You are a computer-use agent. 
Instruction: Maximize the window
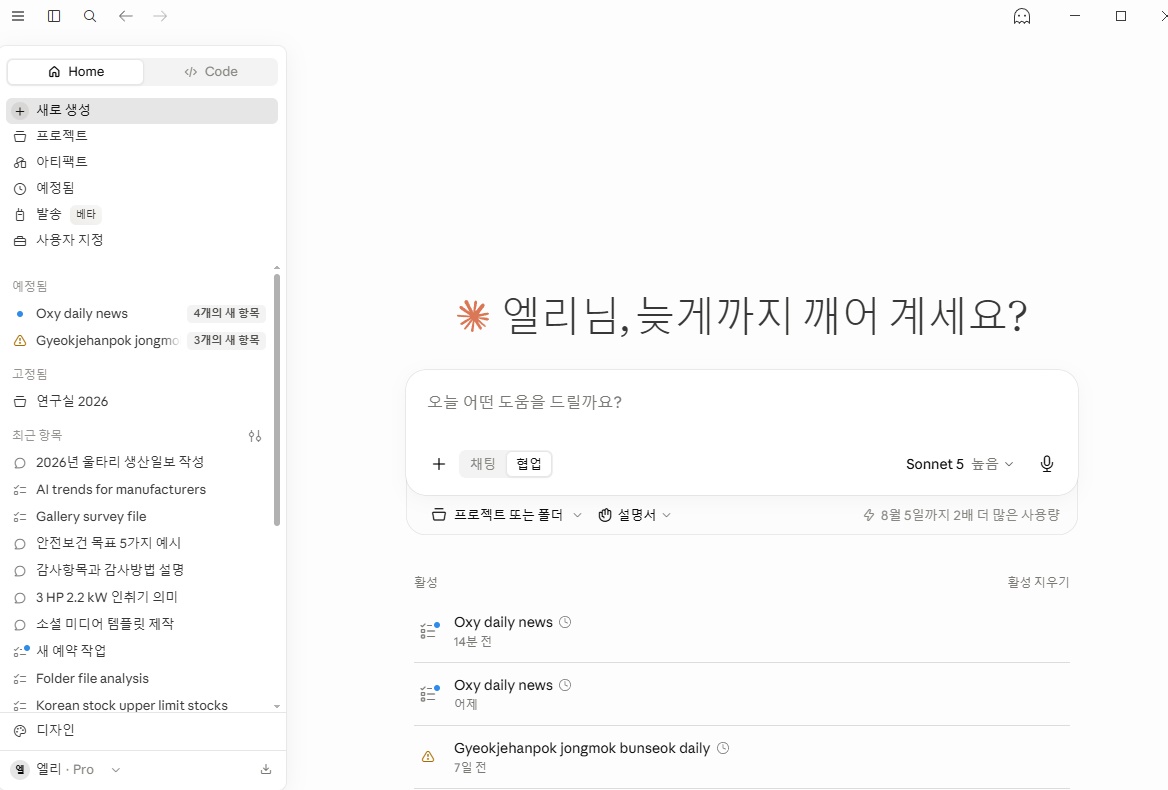coord(1120,16)
